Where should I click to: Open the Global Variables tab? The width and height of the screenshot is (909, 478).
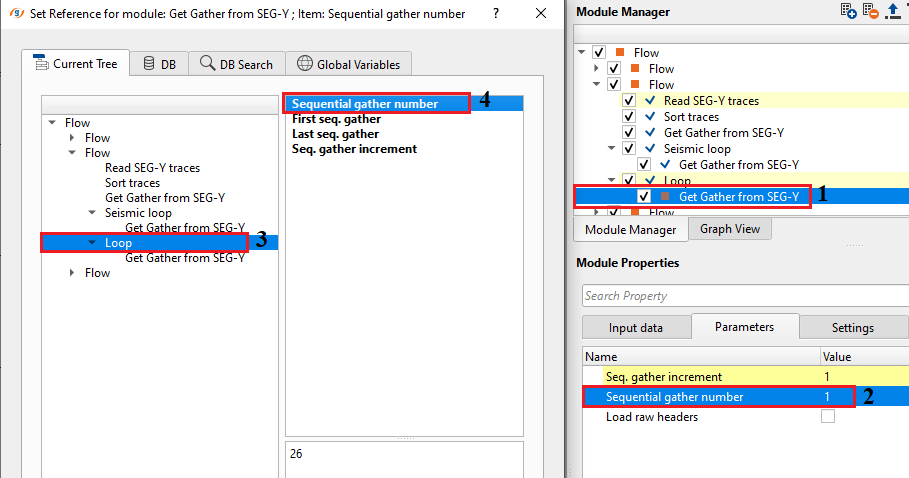[348, 64]
